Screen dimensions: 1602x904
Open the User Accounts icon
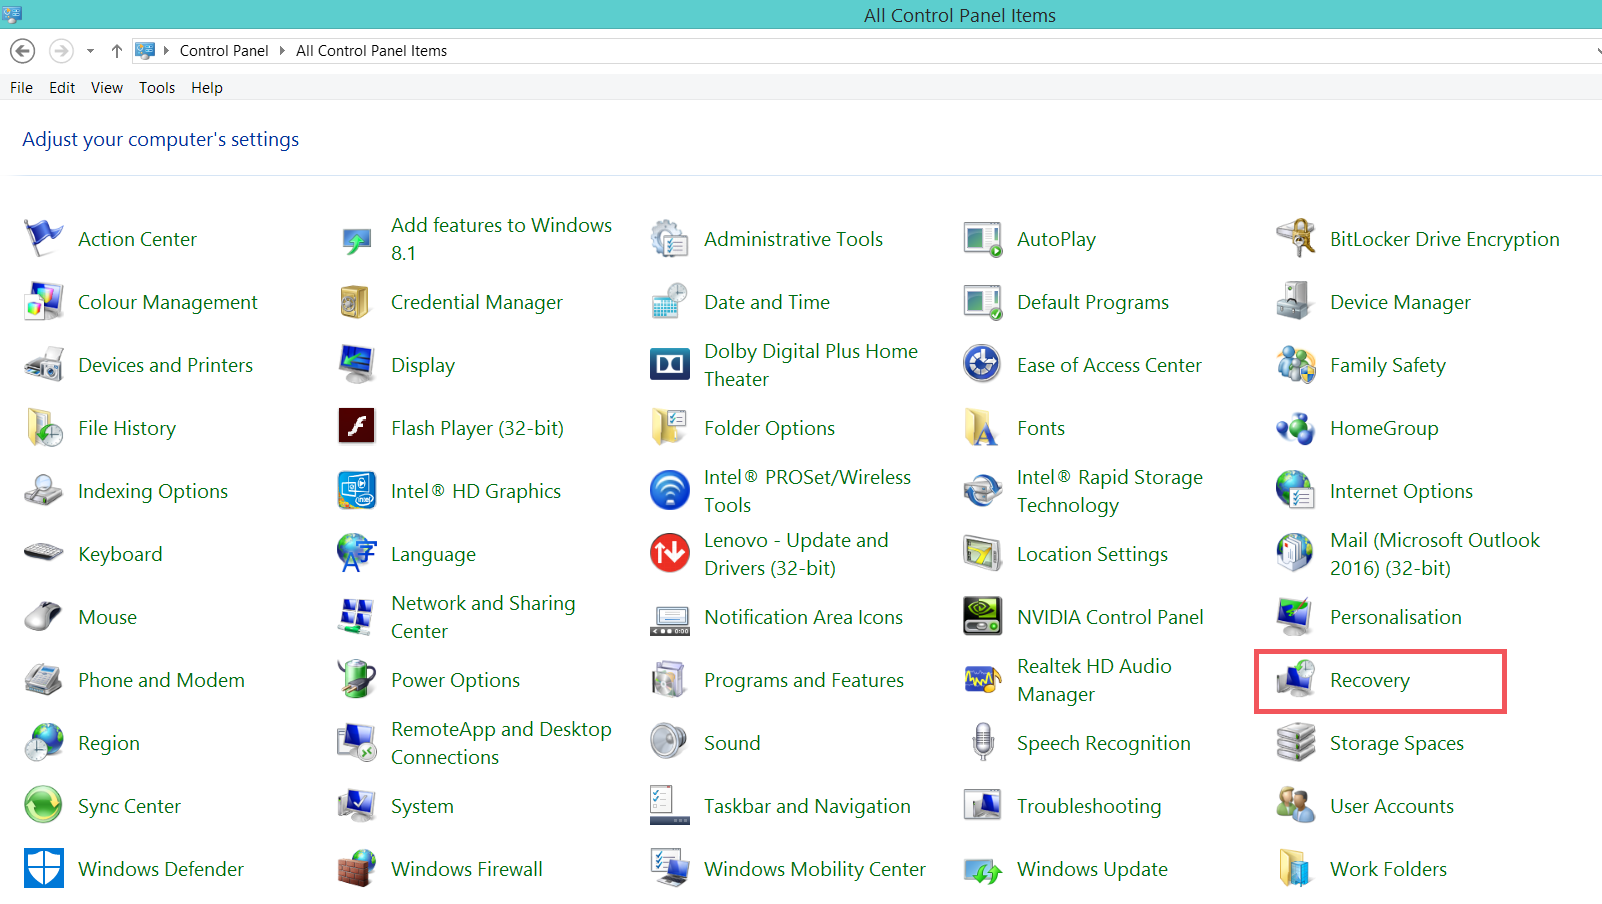pyautogui.click(x=1295, y=806)
